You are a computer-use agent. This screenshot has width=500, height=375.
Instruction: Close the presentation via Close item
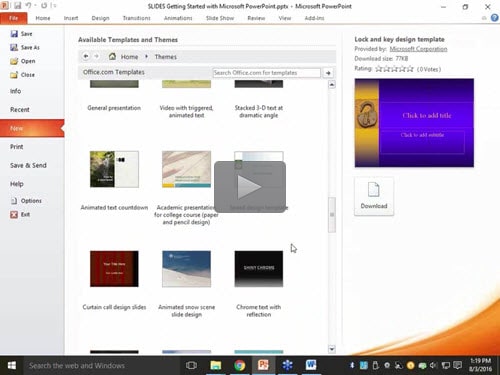click(22, 75)
